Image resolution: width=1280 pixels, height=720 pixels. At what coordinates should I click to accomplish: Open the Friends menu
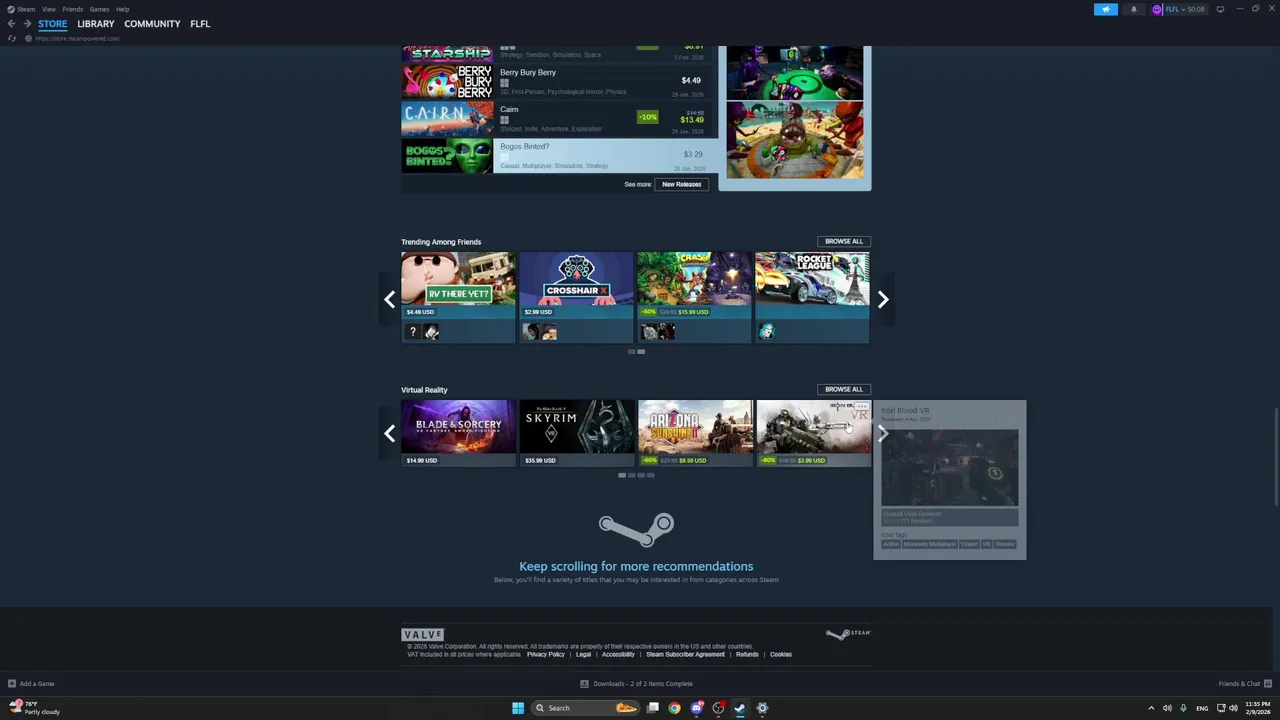click(73, 9)
